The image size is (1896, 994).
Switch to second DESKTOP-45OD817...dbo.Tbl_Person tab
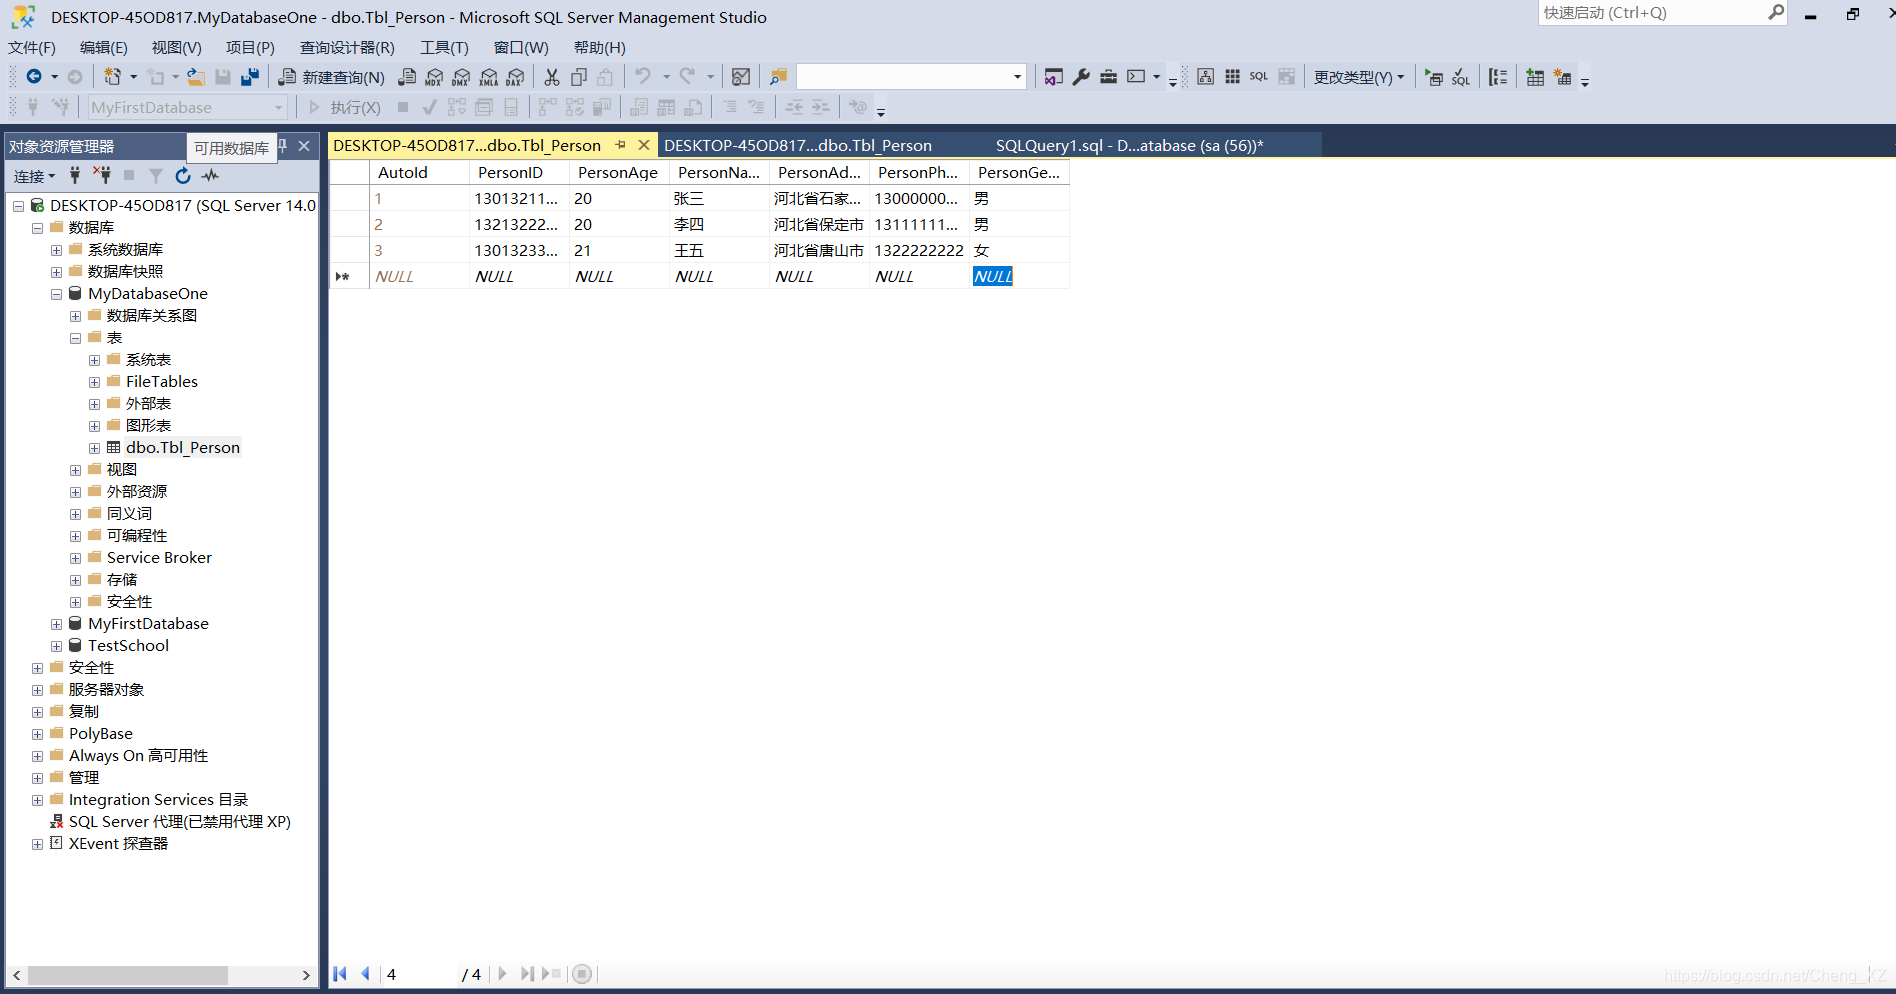798,145
